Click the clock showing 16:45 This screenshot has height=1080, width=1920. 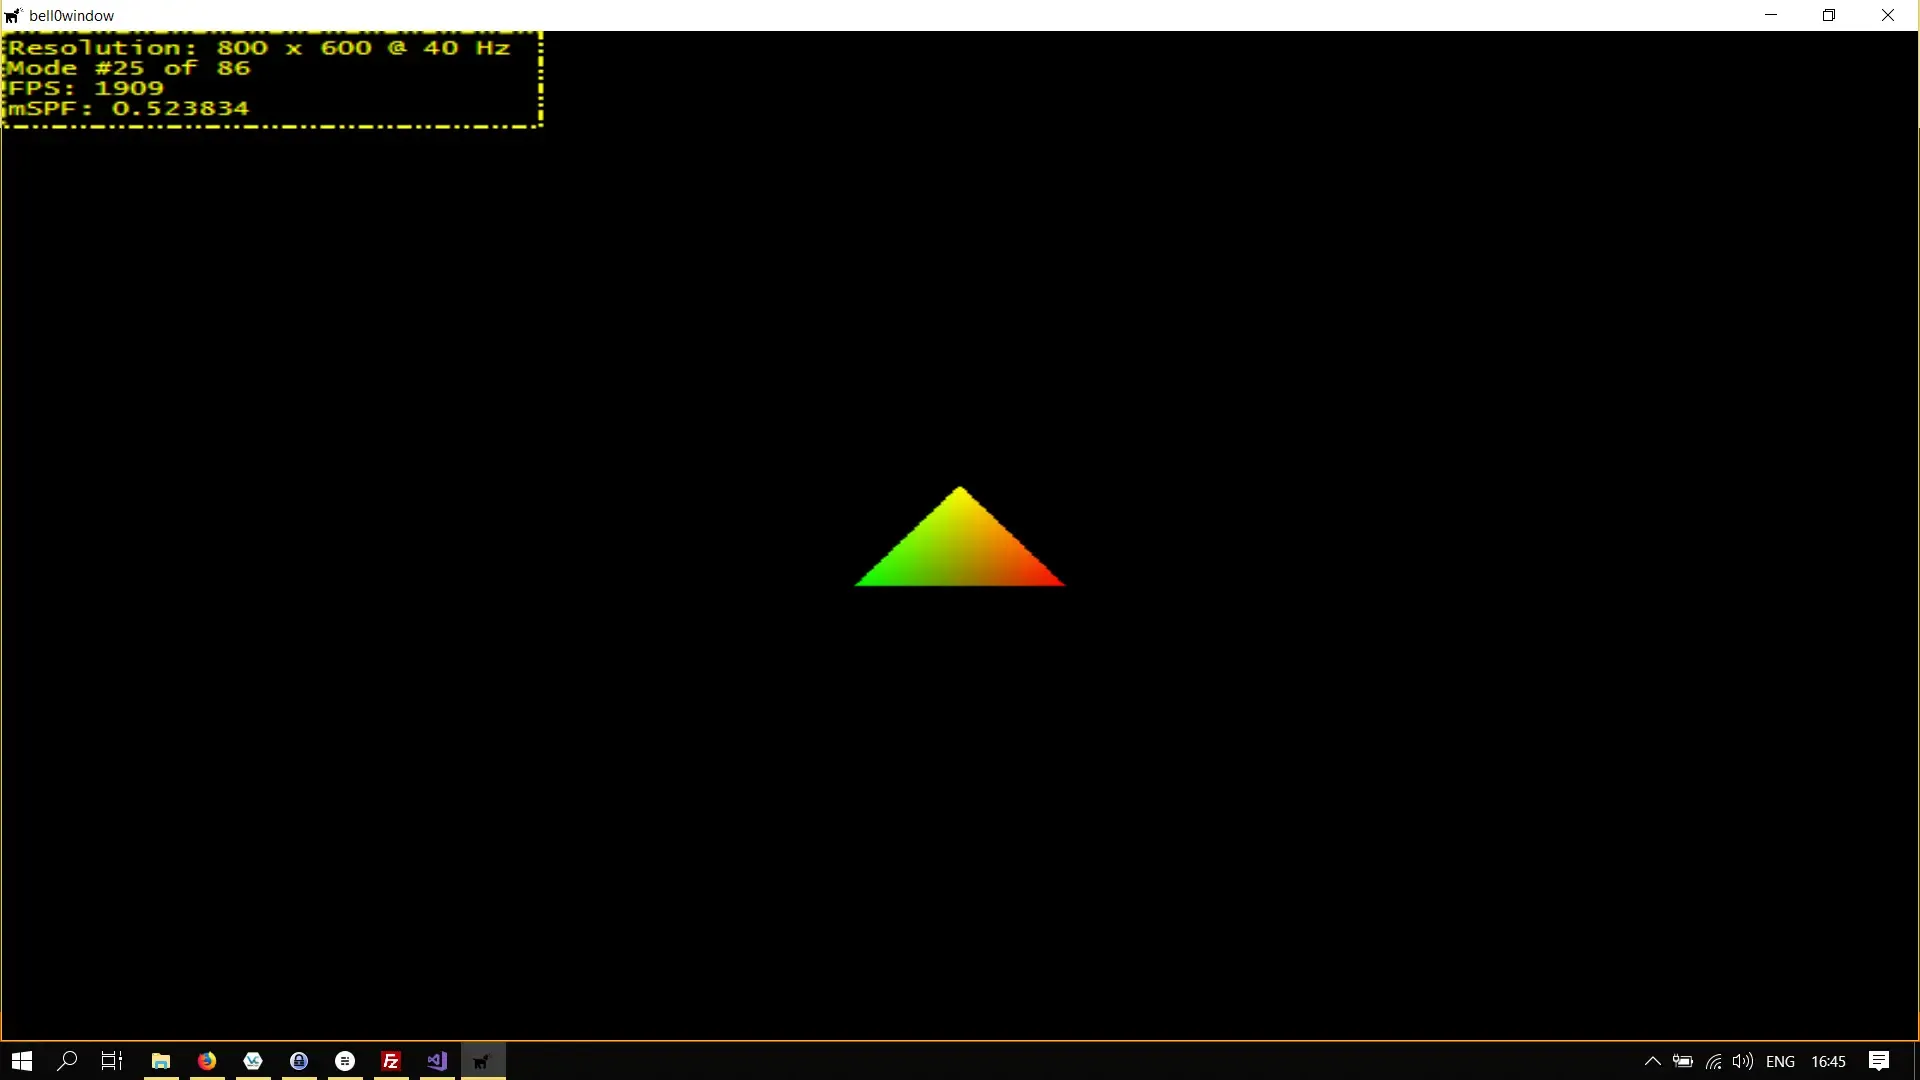tap(1829, 1062)
